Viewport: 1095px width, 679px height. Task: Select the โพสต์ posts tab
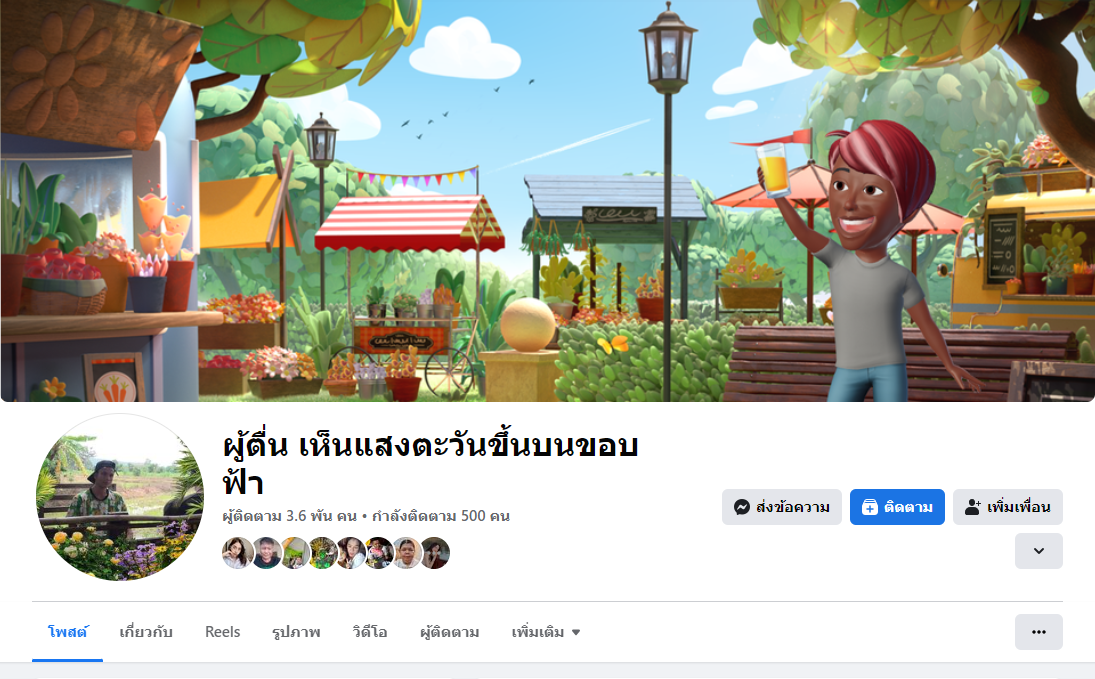click(67, 632)
